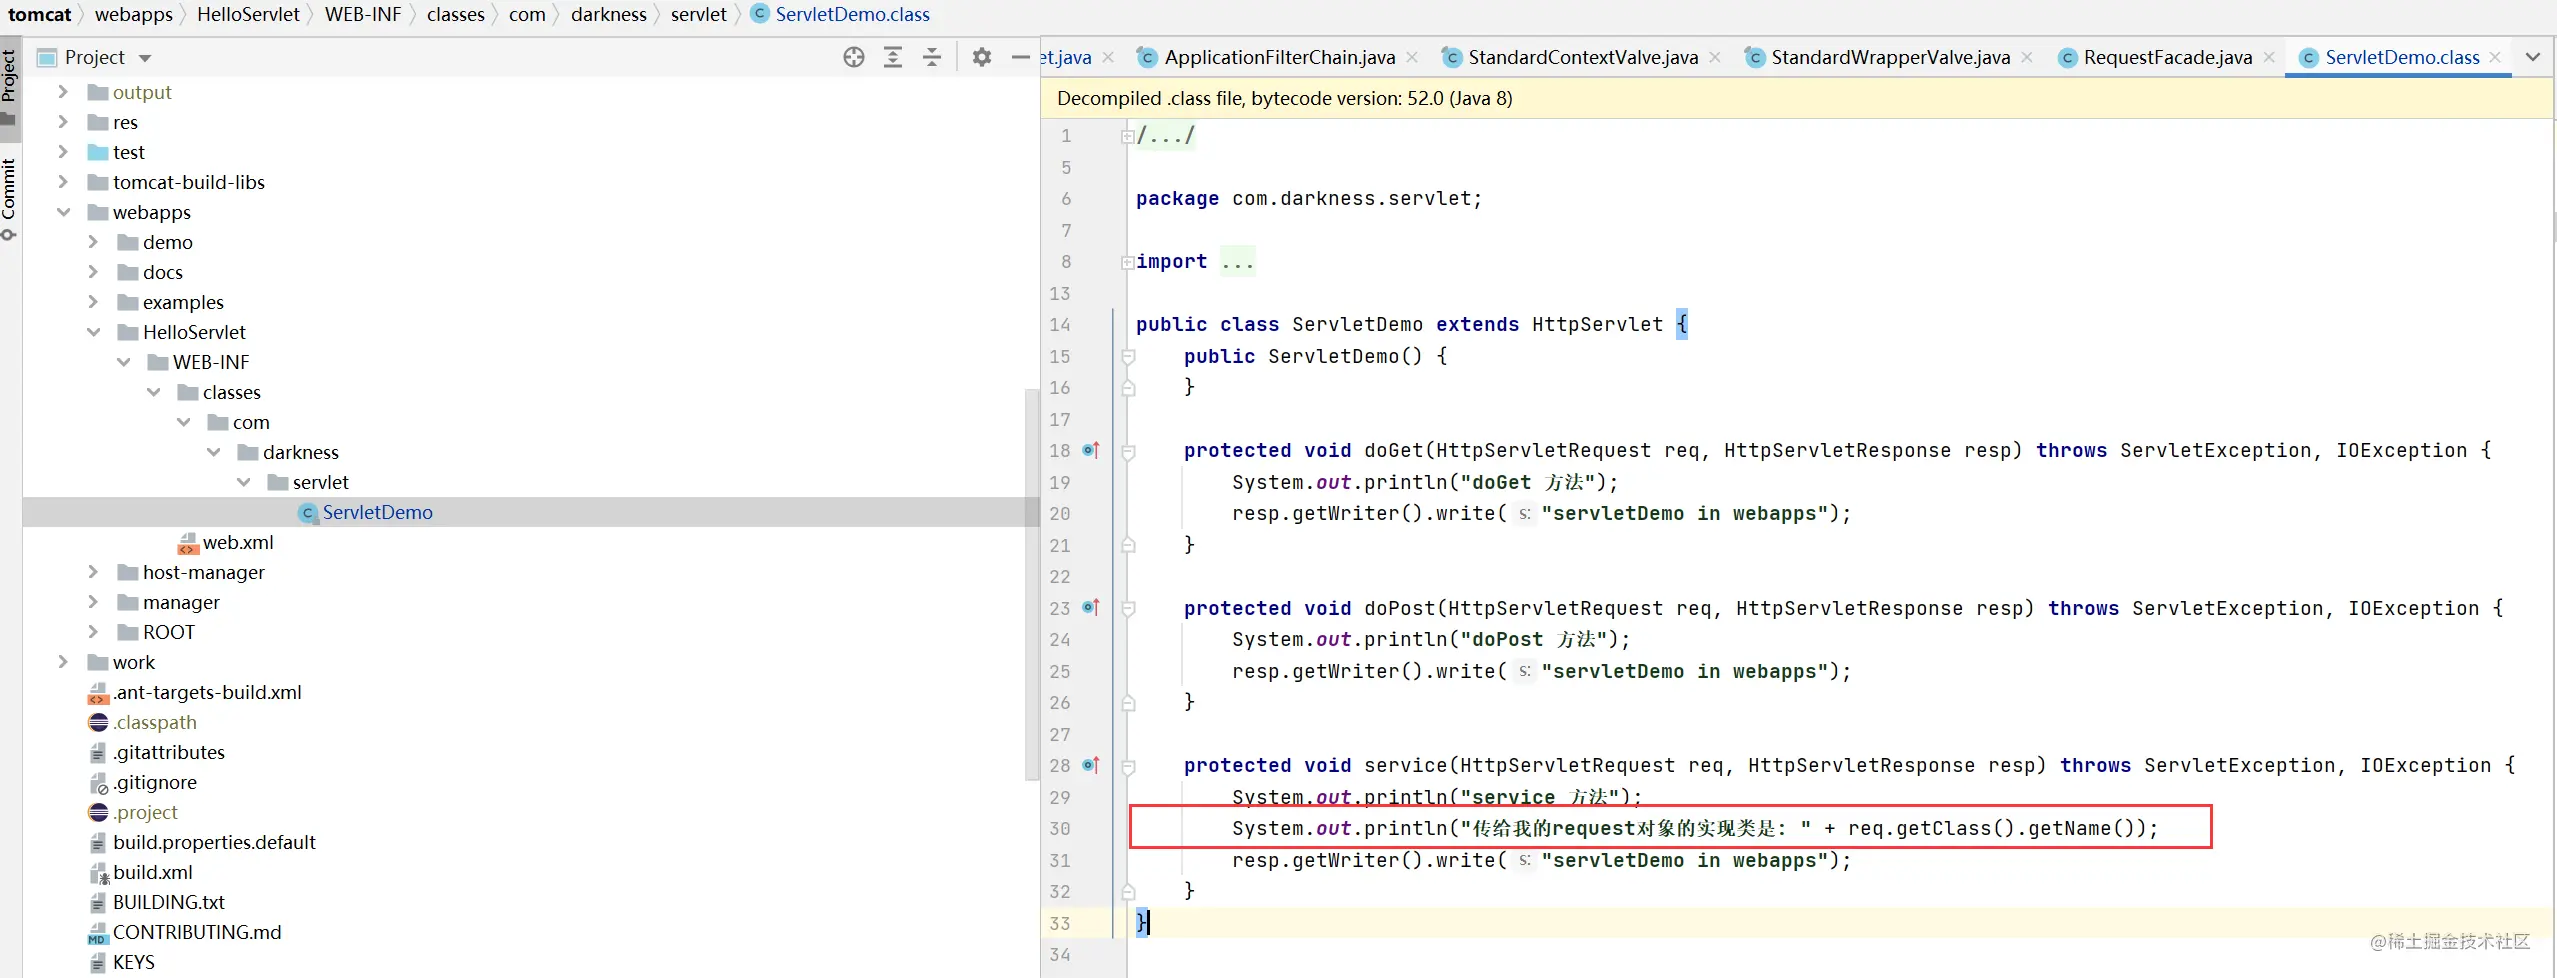Open build.properties.default file
2557x978 pixels.
click(214, 842)
